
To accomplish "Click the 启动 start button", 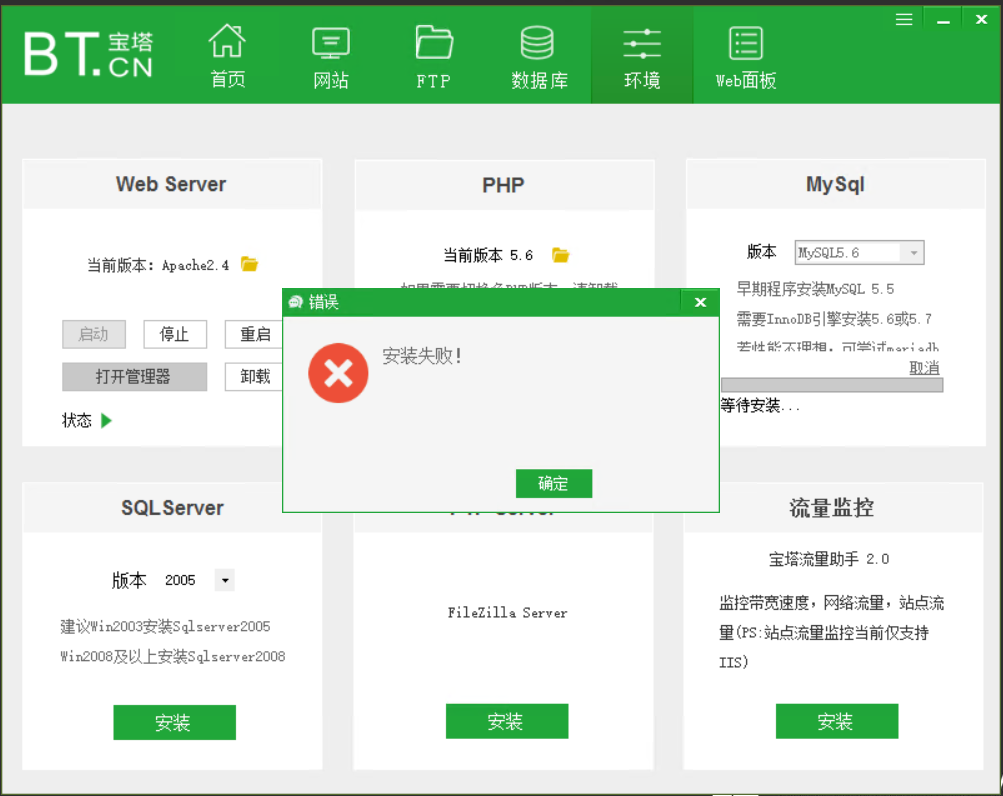I will 94,334.
